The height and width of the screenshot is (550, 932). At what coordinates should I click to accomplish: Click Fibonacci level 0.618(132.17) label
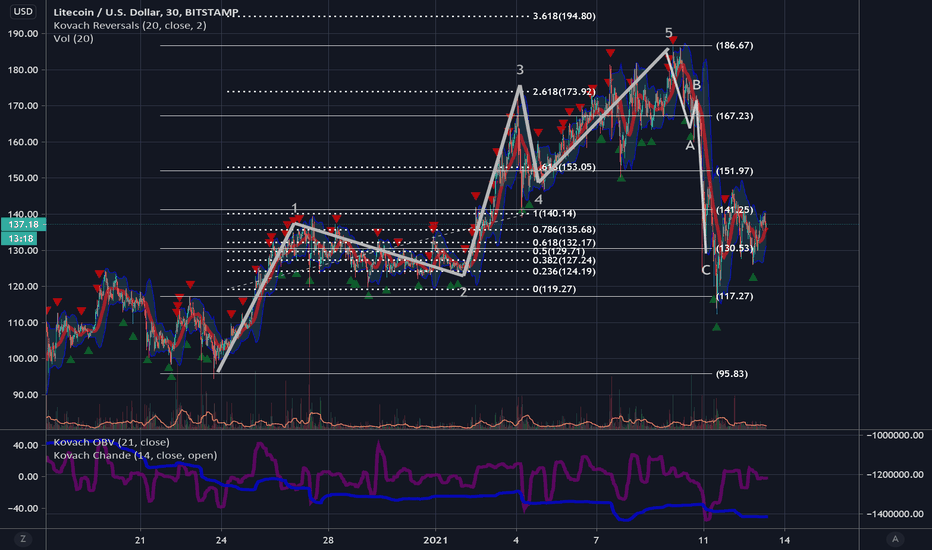coord(563,243)
